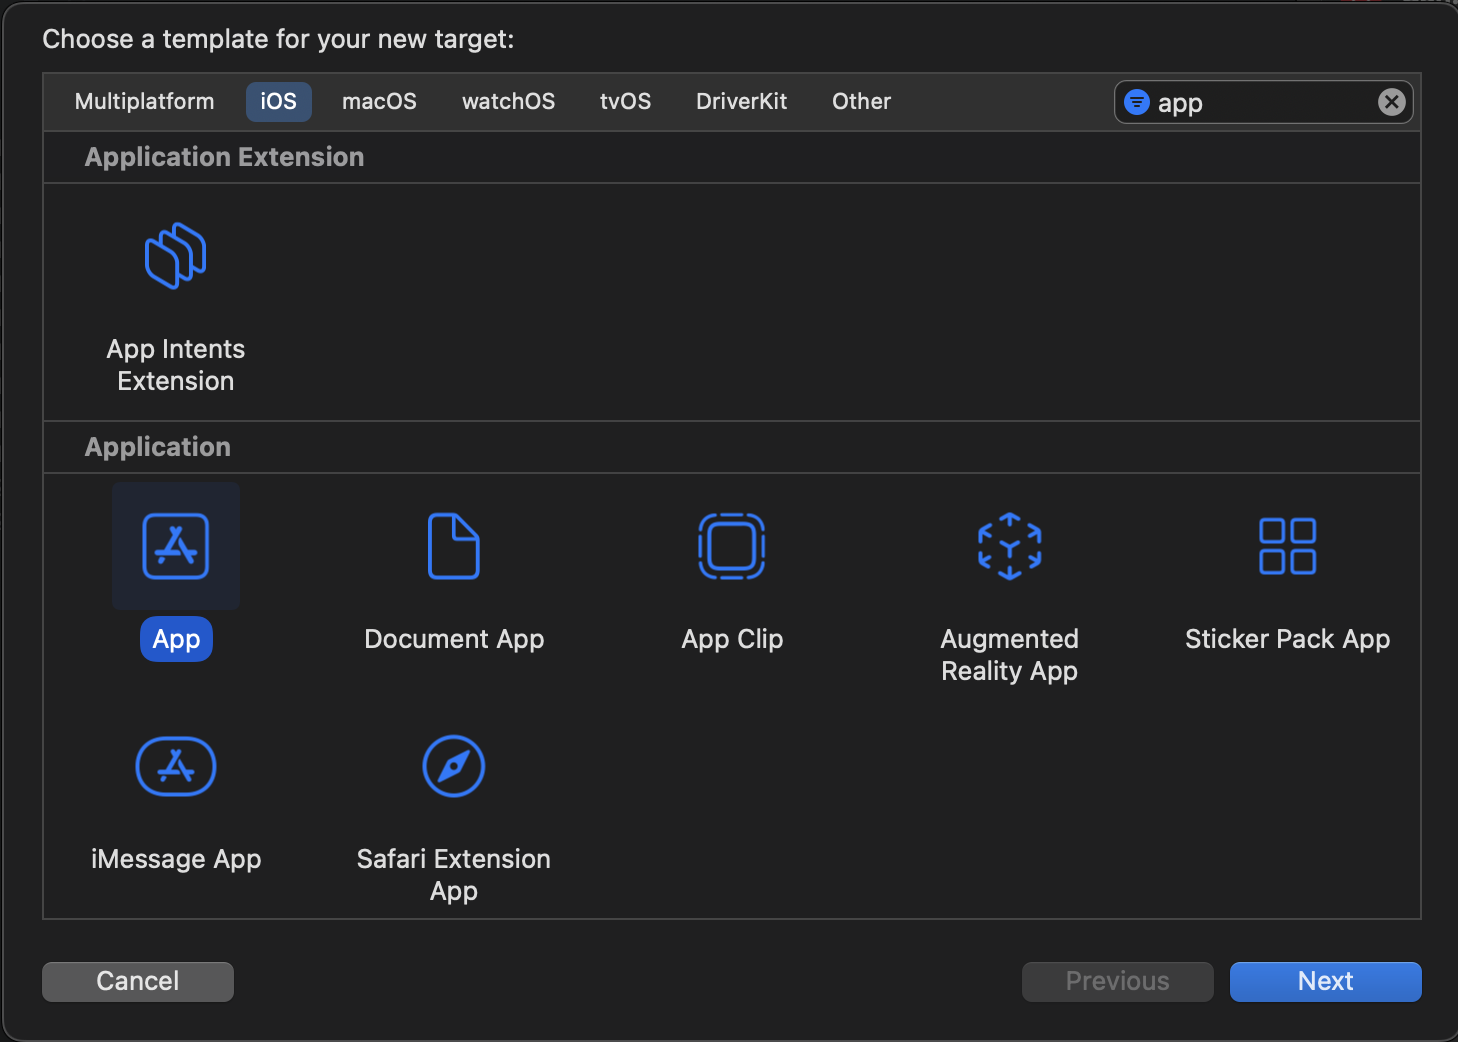Click the 'Application' section header
The width and height of the screenshot is (1458, 1042).
pos(158,447)
